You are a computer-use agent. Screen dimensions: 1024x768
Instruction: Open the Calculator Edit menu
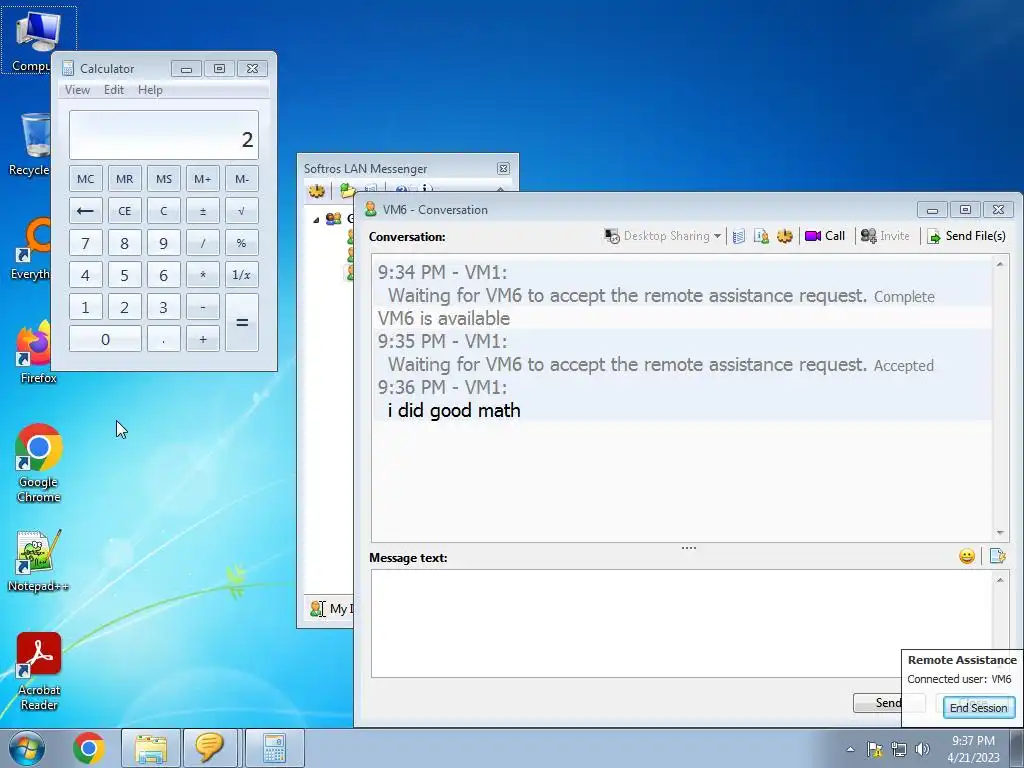[114, 90]
